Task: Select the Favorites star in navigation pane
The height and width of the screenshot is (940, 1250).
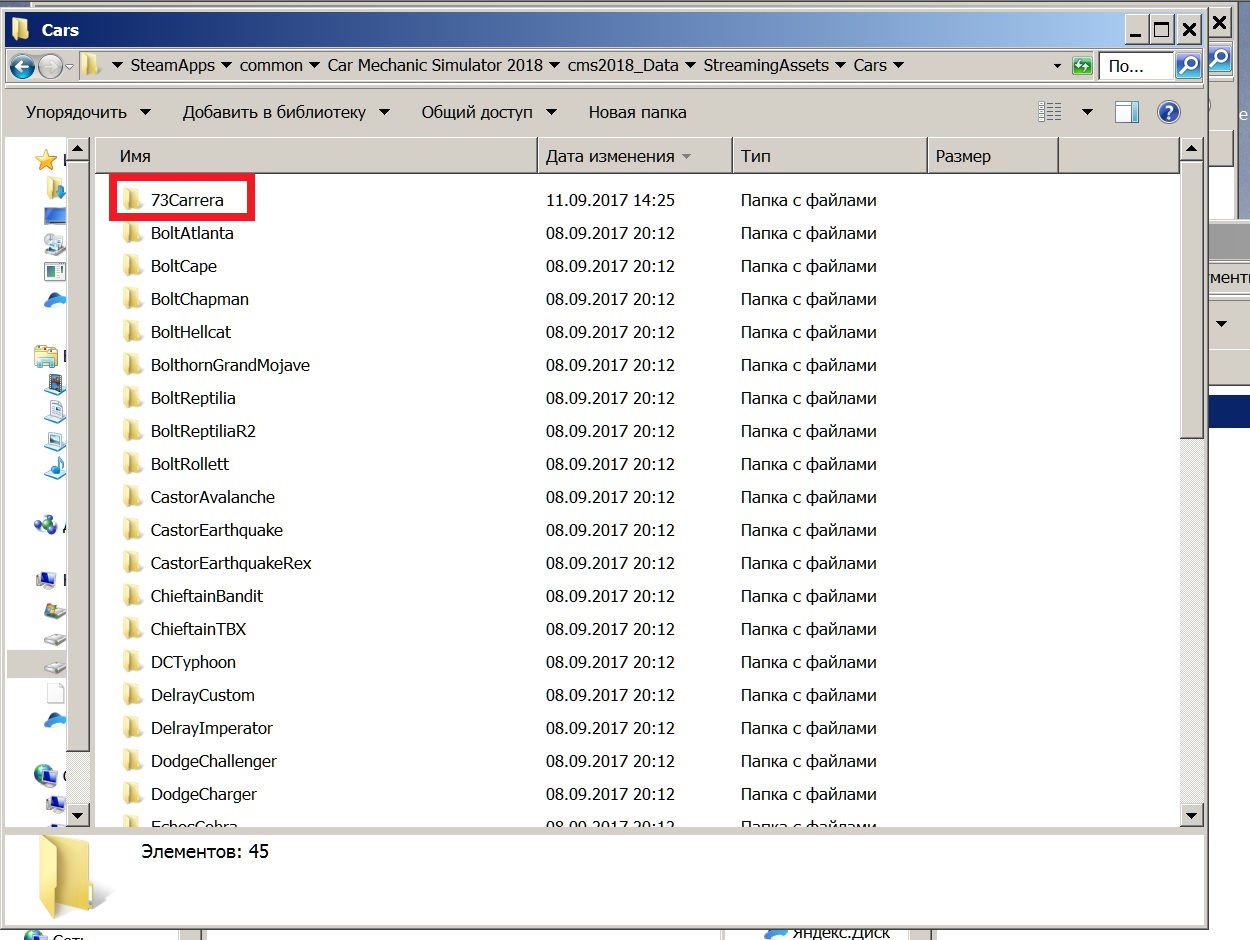Action: [x=46, y=160]
